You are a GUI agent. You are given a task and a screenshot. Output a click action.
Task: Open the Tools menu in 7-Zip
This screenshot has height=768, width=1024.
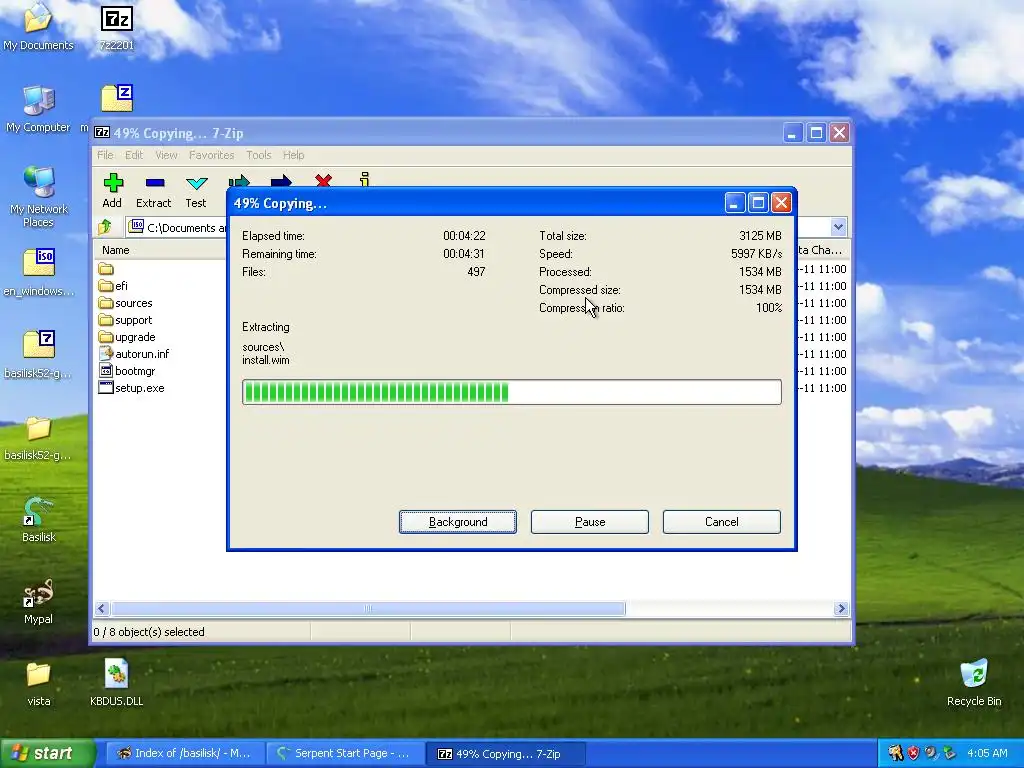[259, 155]
